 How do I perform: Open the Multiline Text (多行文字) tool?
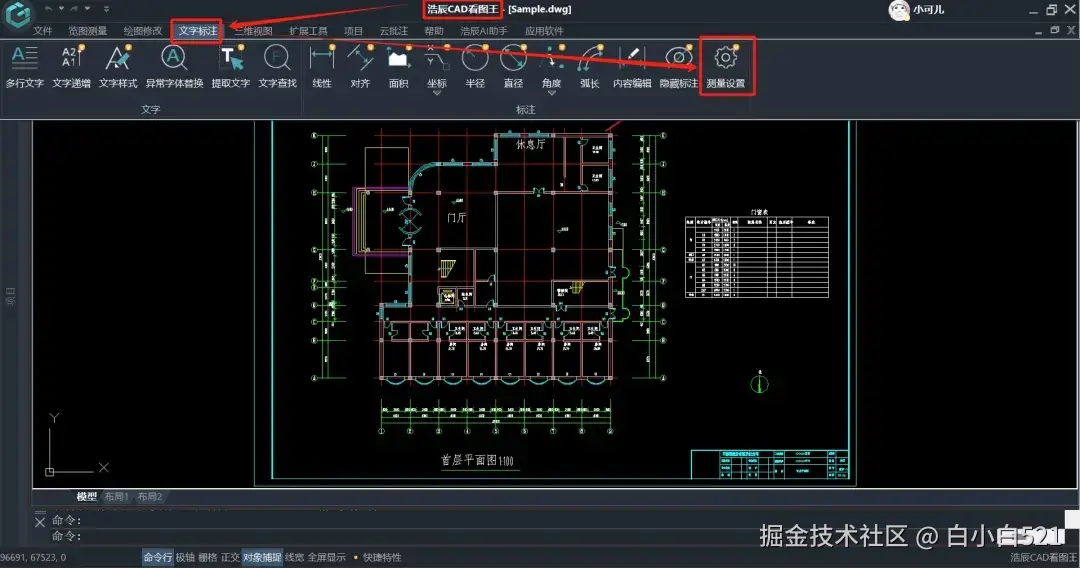click(x=25, y=66)
